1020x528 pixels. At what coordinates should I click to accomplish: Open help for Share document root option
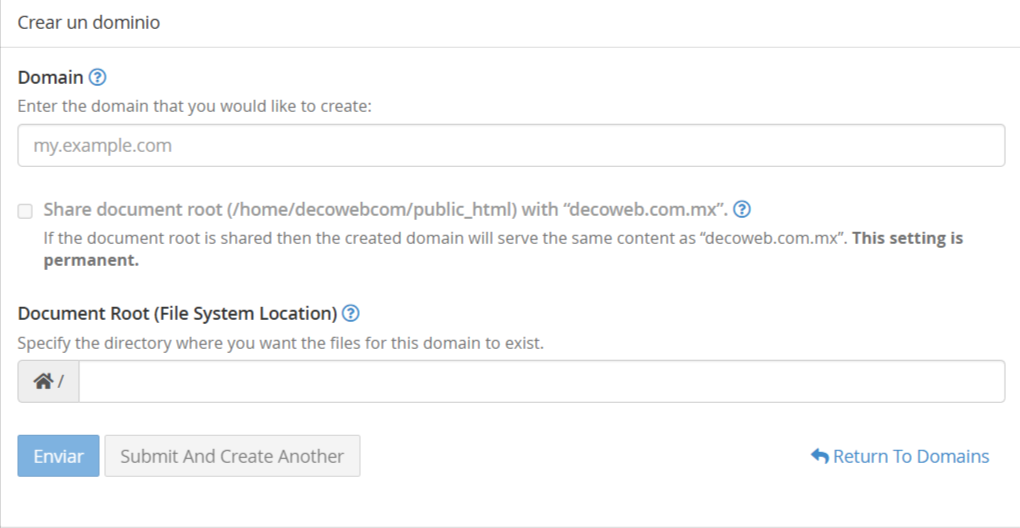click(x=742, y=210)
